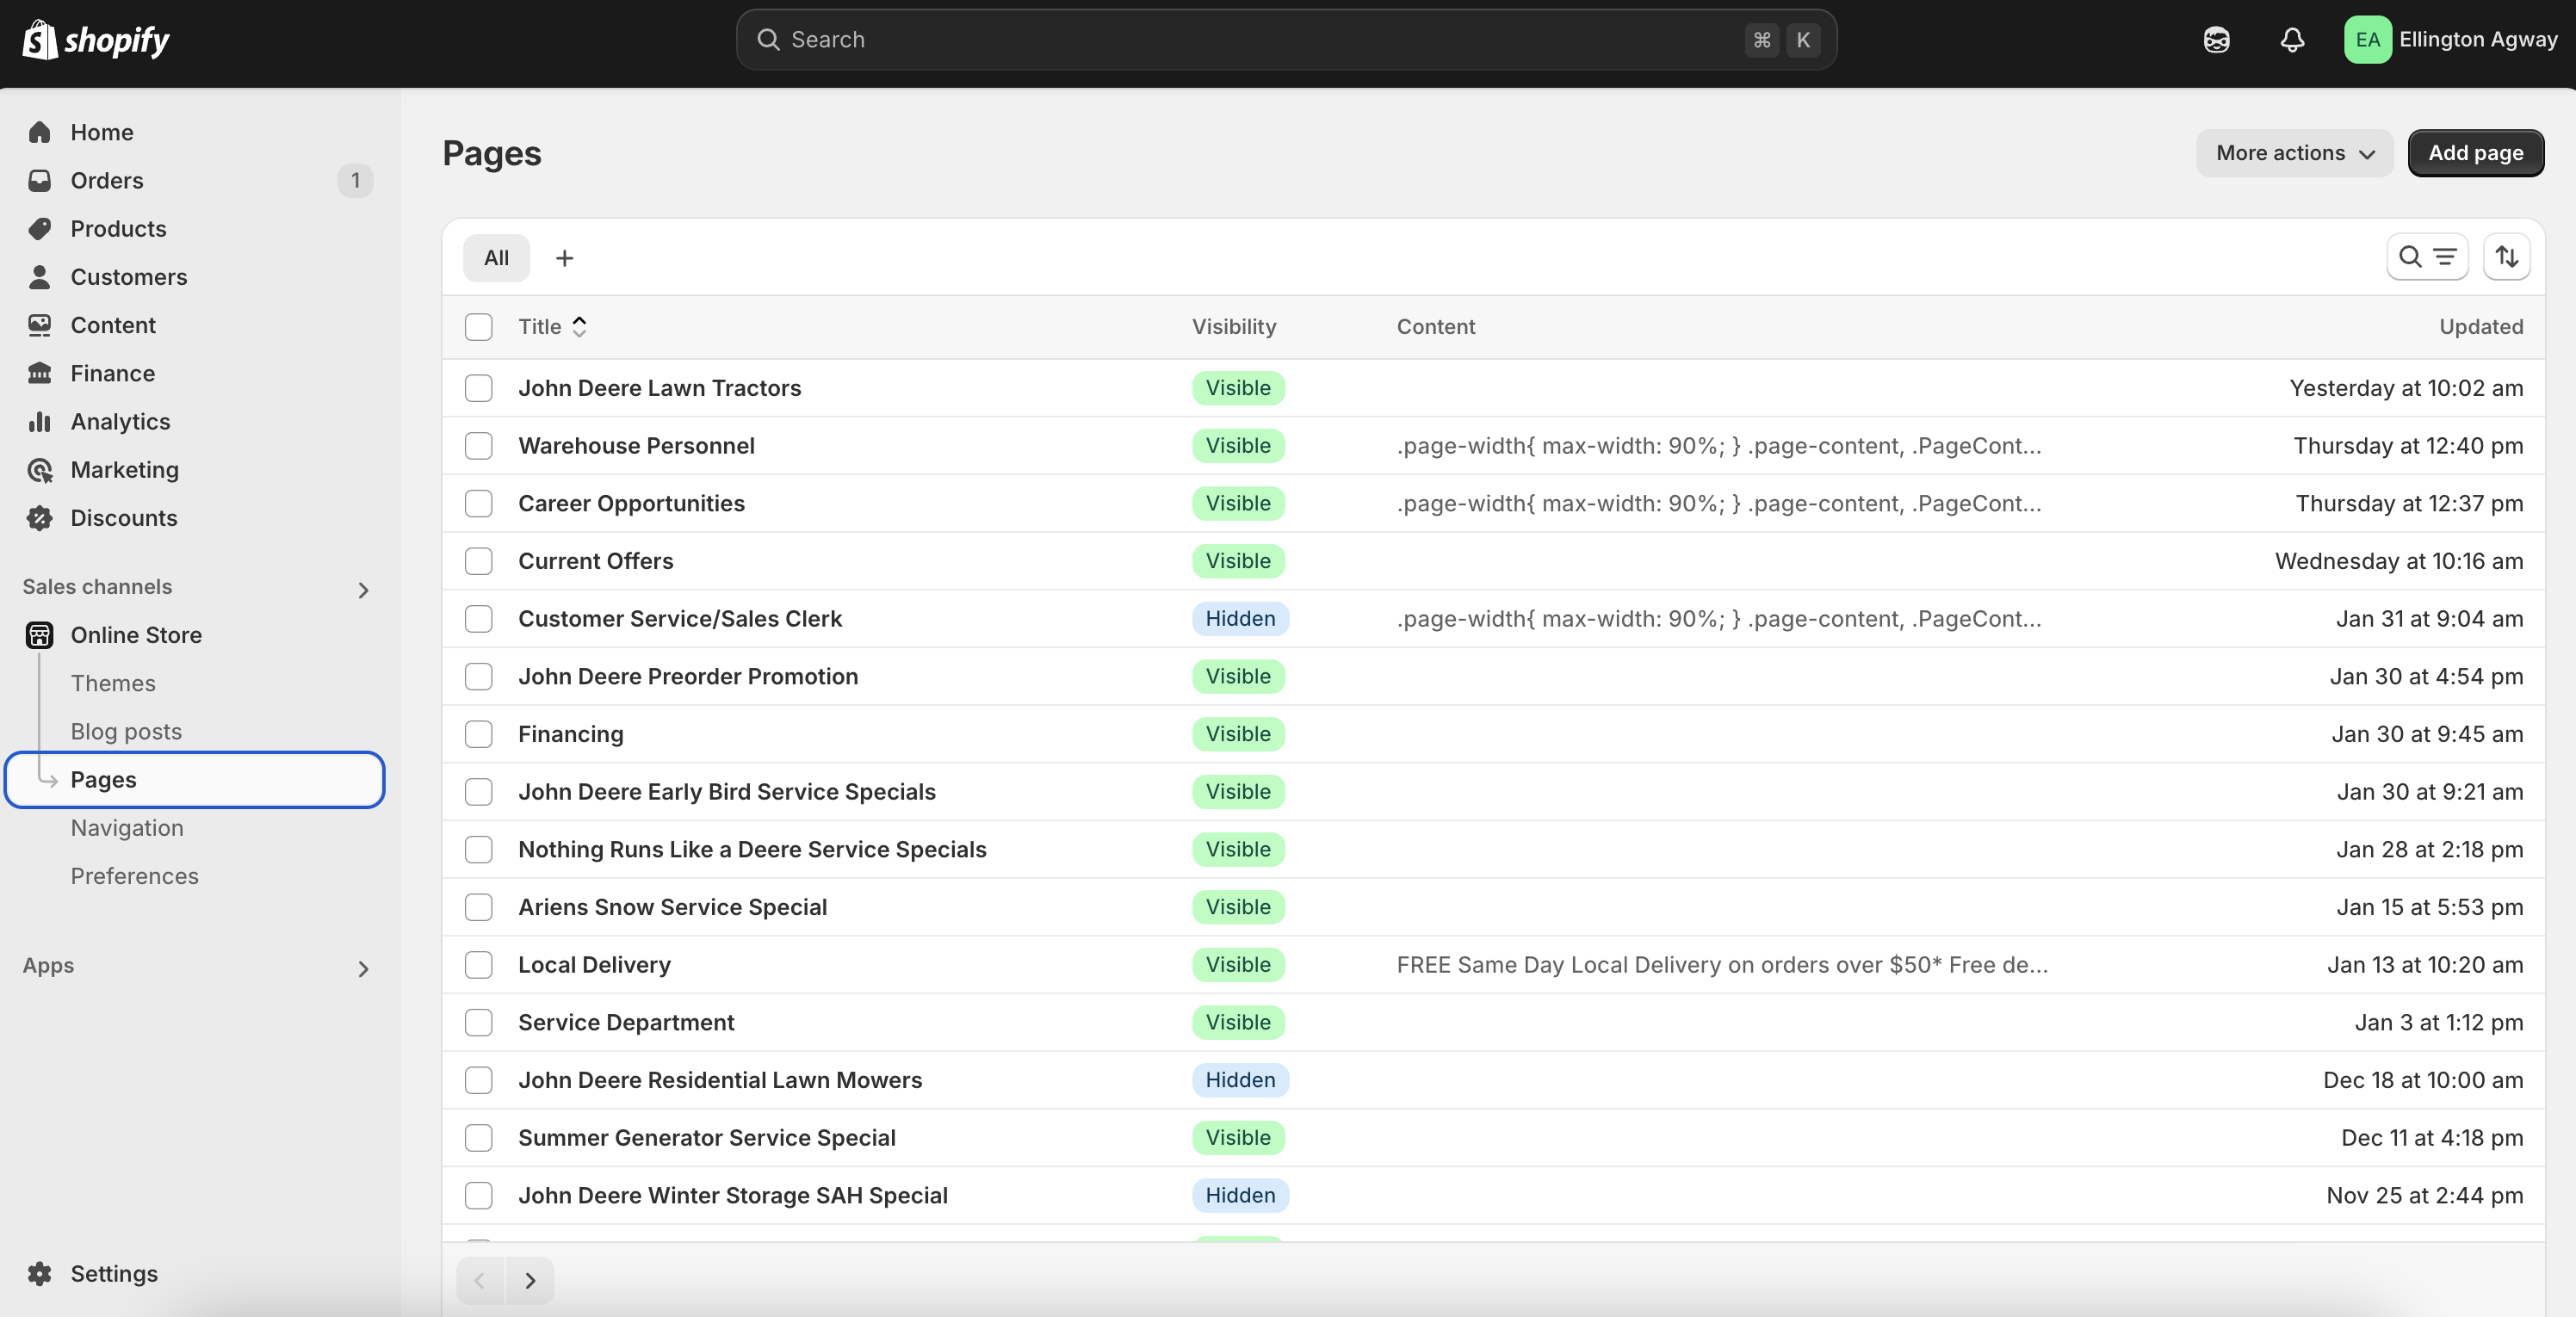Open the Career Opportunities page link

[631, 503]
